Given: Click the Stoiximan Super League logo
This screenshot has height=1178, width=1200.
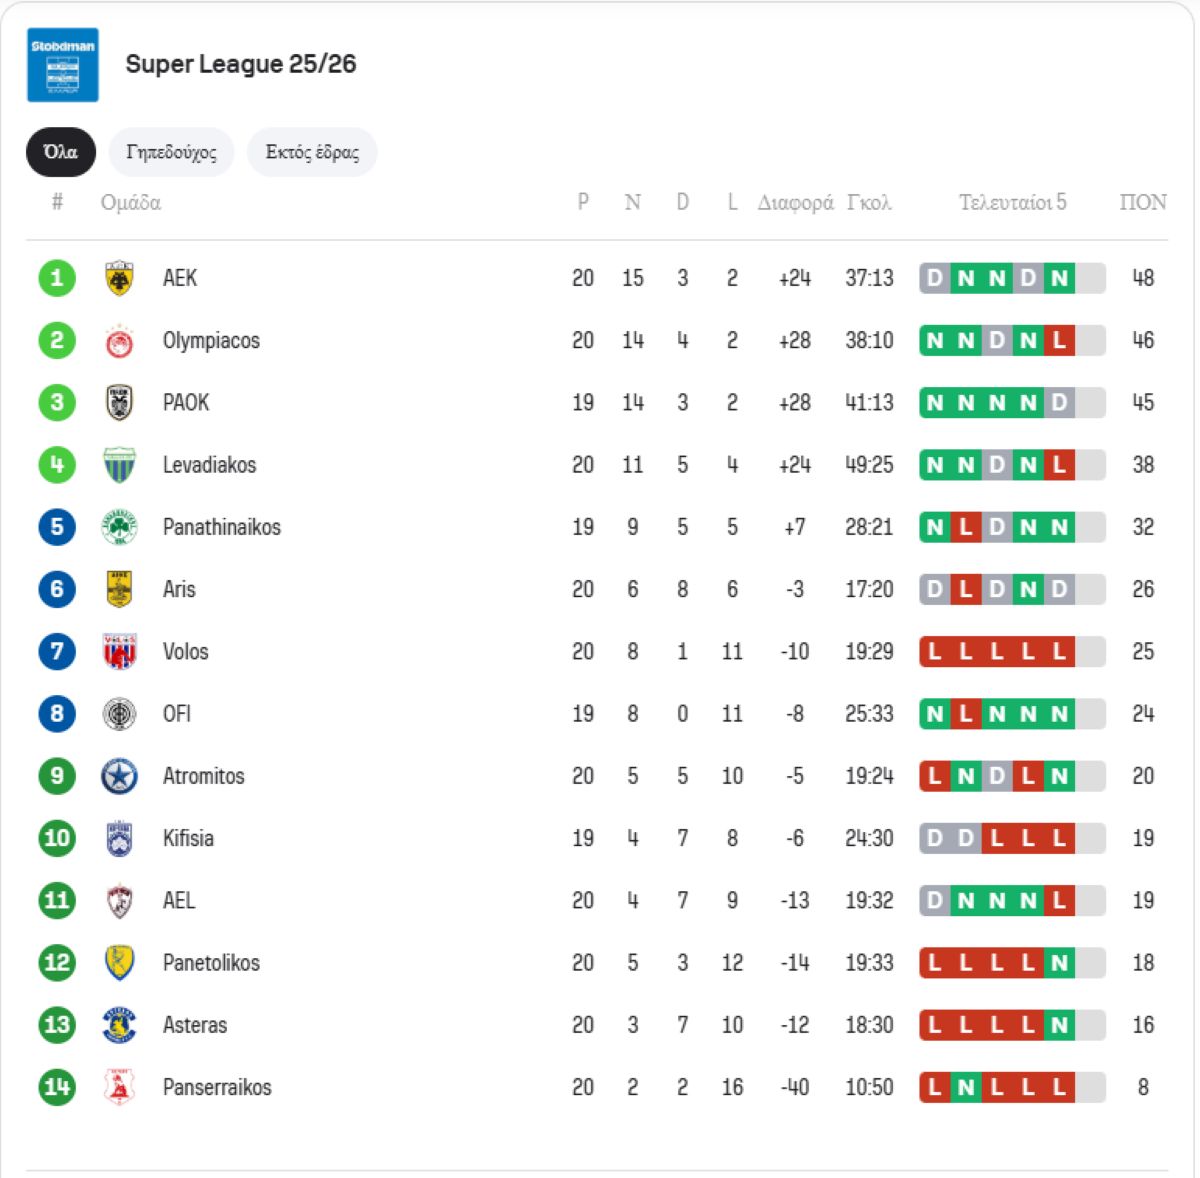Looking at the screenshot, I should (63, 65).
